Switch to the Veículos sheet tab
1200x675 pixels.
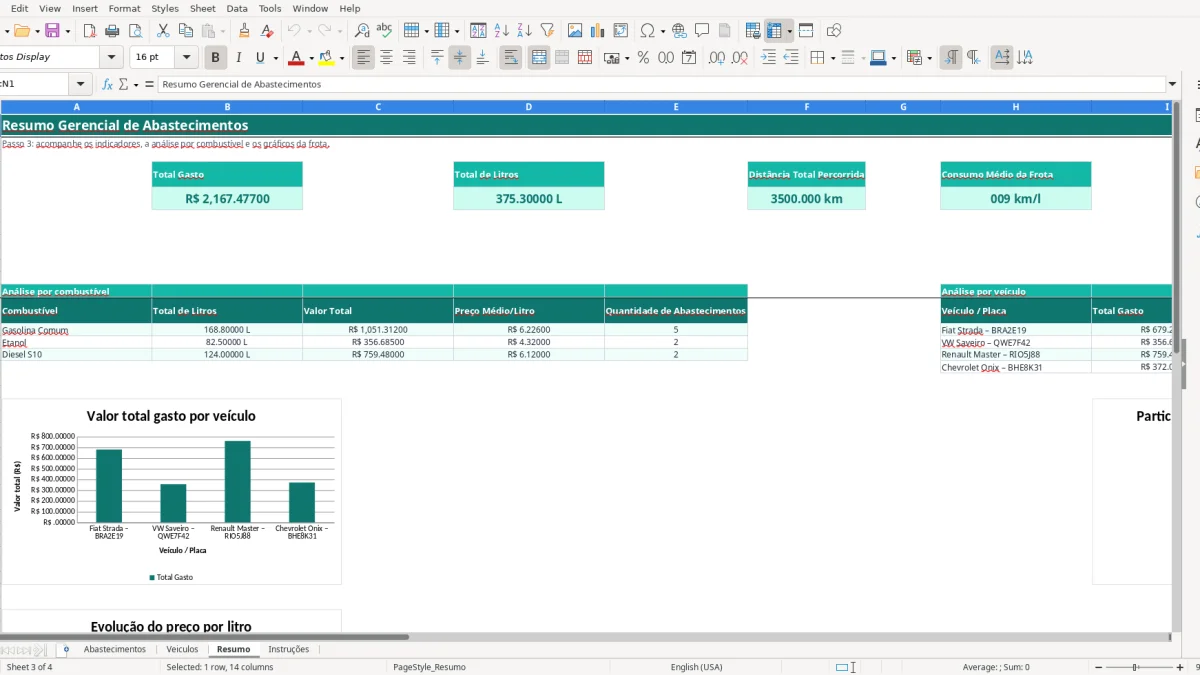pyautogui.click(x=182, y=649)
